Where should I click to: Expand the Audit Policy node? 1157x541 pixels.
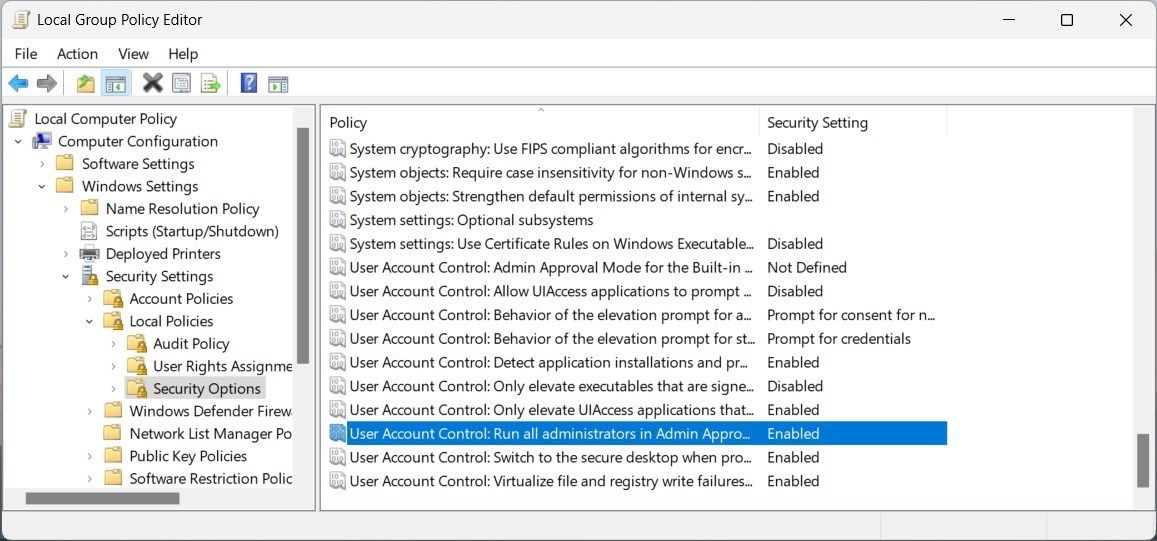point(113,344)
